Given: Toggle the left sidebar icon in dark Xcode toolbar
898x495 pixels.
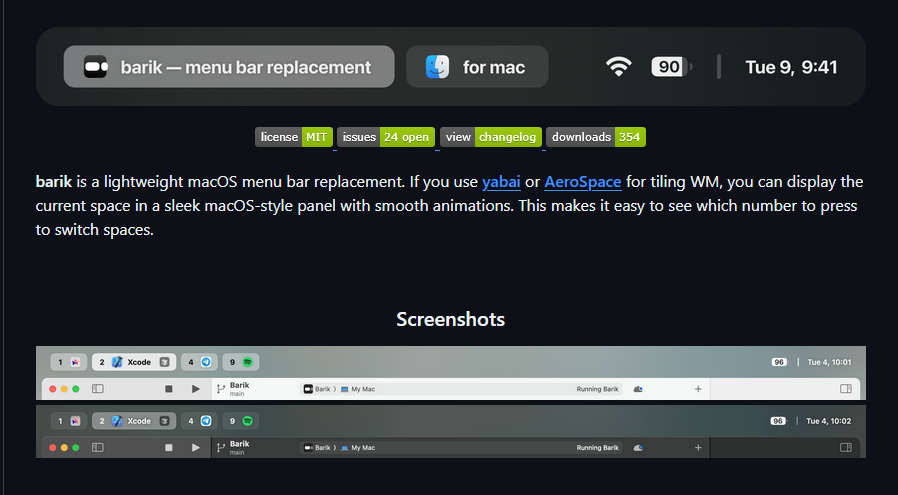Looking at the screenshot, I should (x=98, y=447).
